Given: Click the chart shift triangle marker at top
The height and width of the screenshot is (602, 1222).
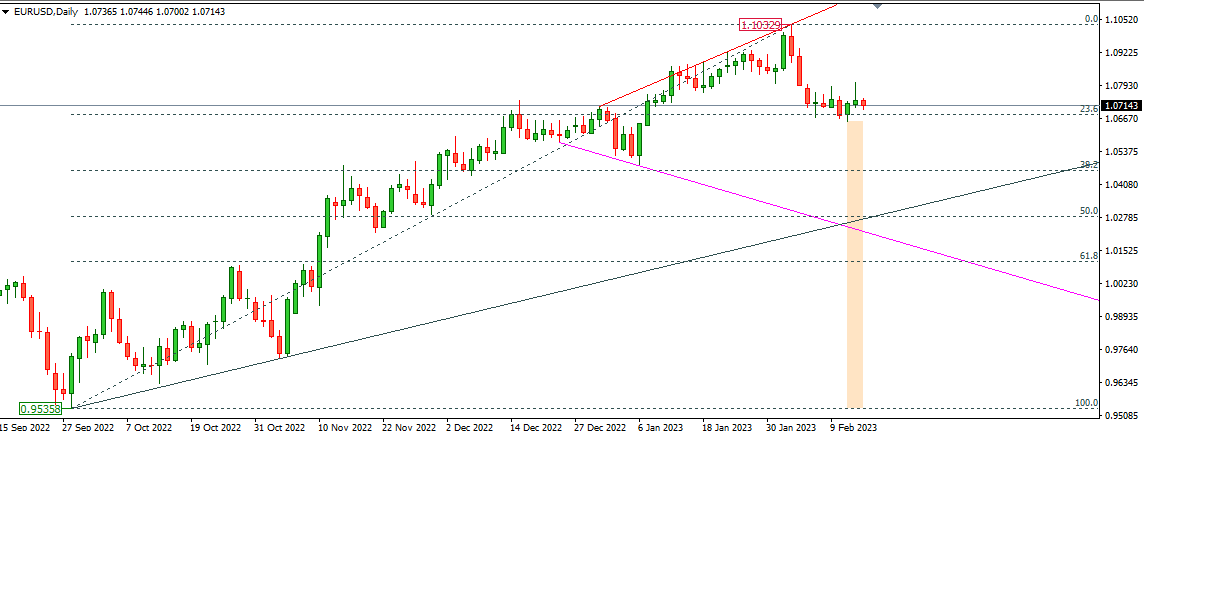Looking at the screenshot, I should (877, 6).
